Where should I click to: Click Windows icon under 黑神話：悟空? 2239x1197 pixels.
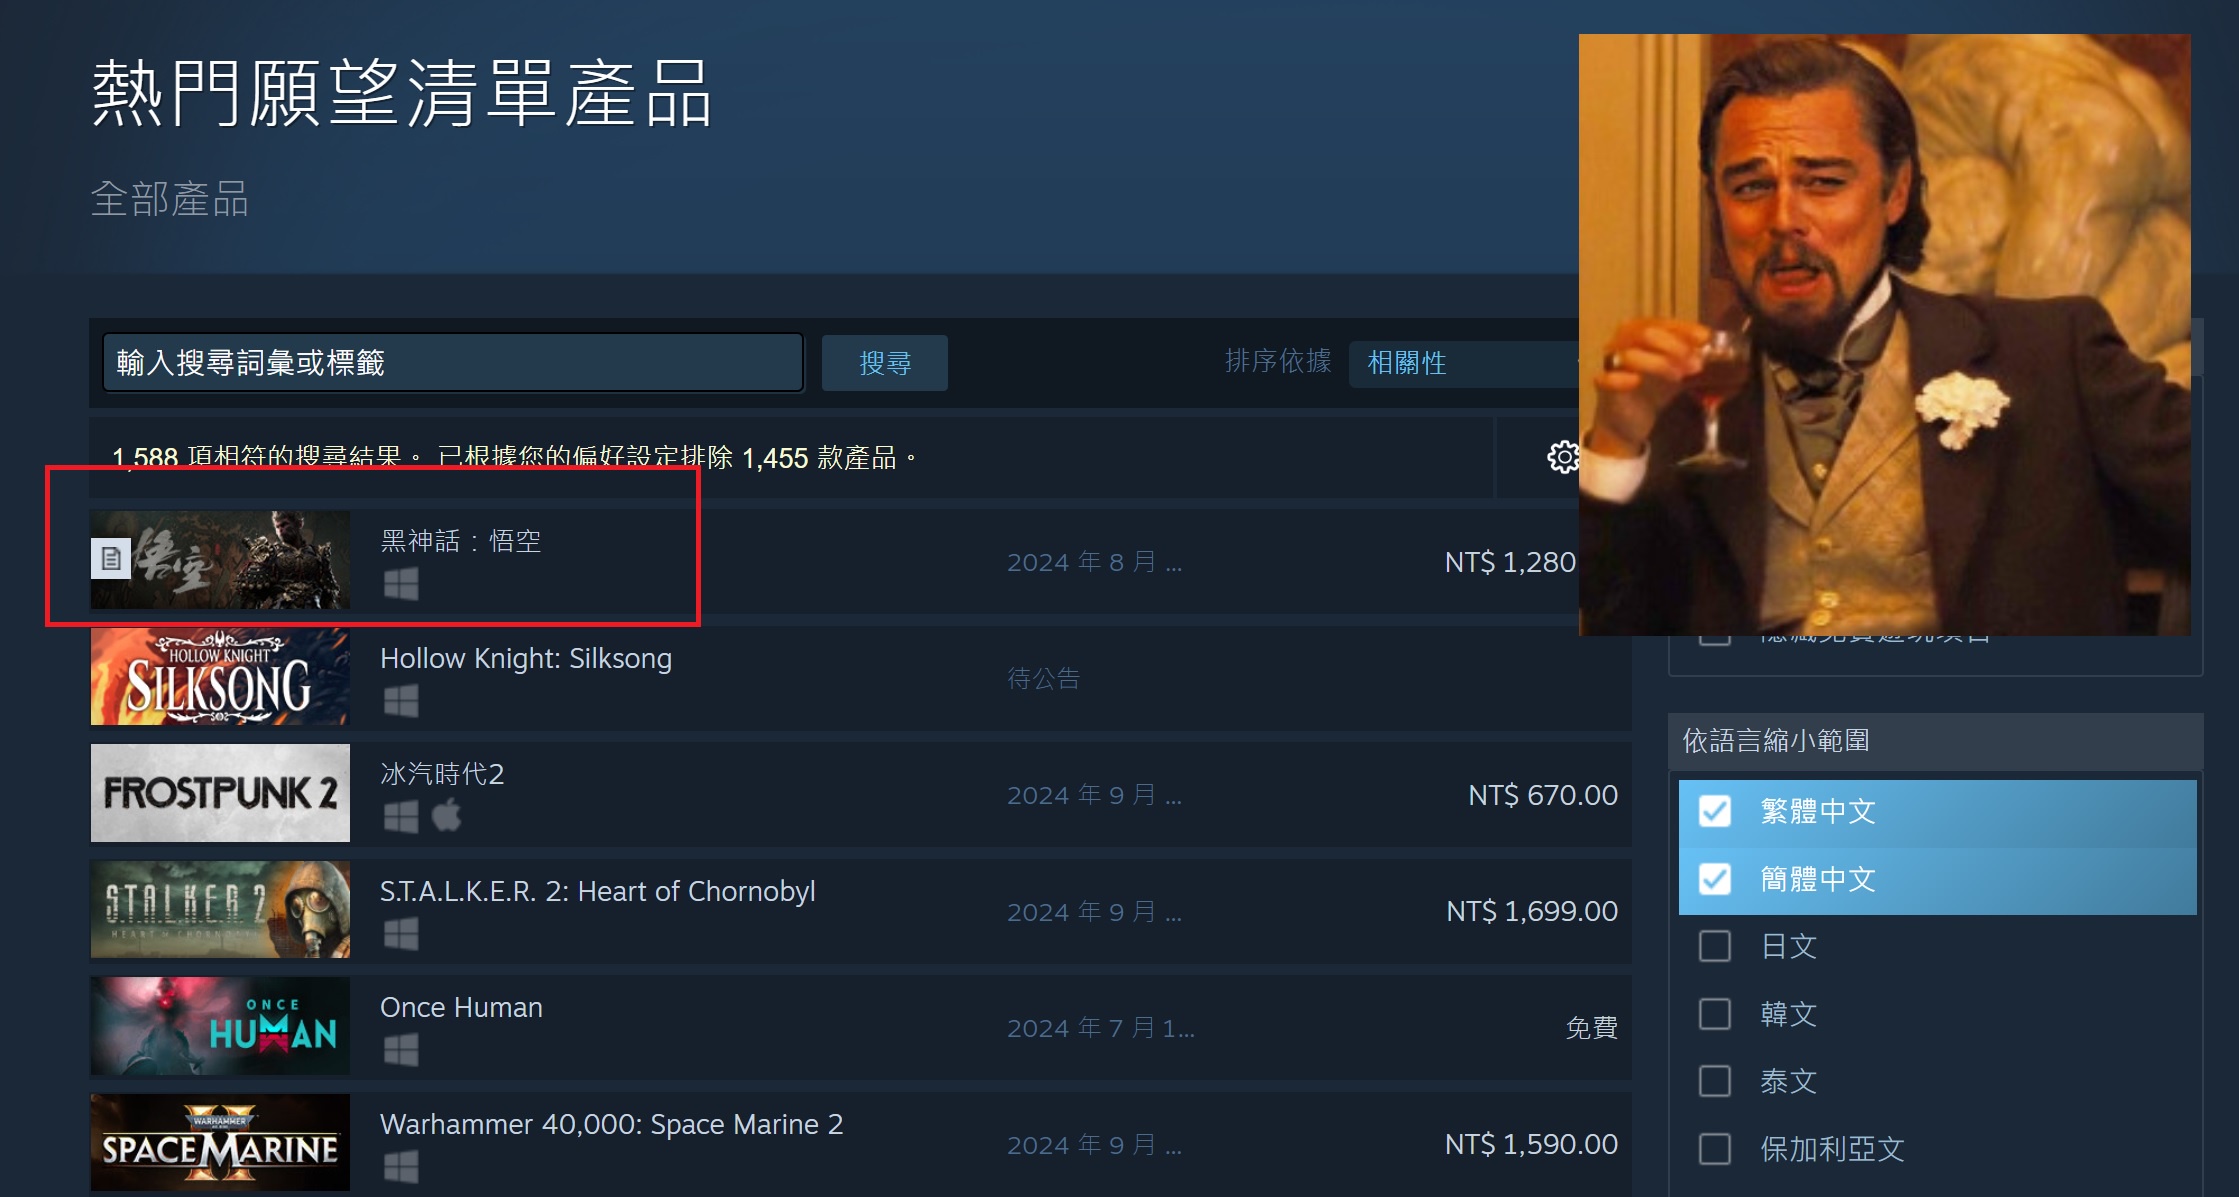(401, 584)
